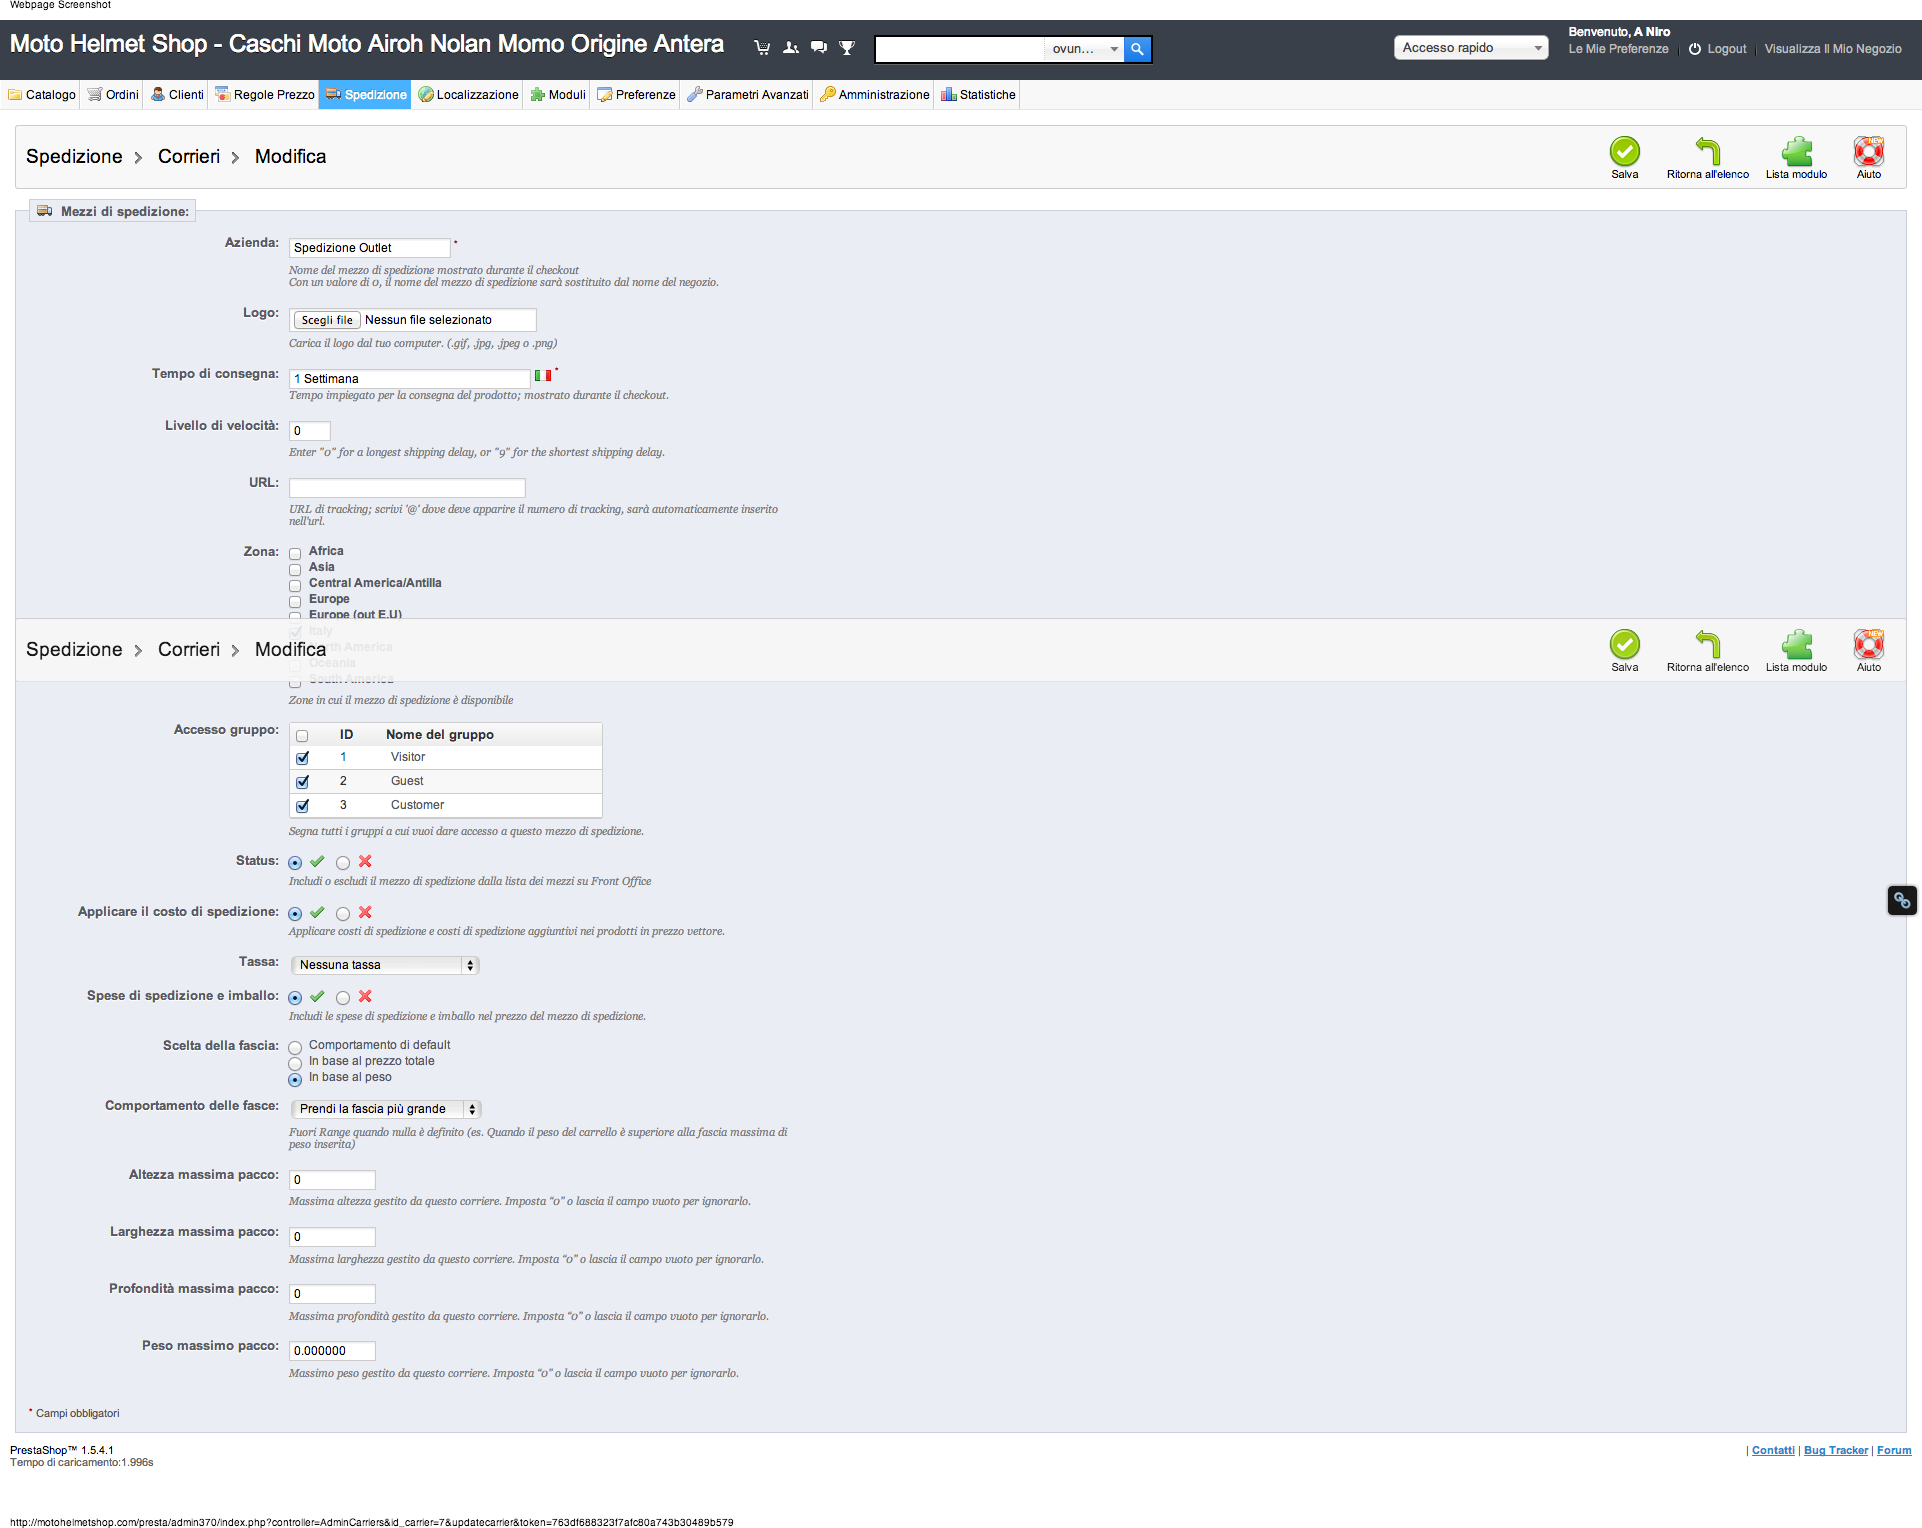
Task: Click the 'Scegli file' logo button
Action: click(x=327, y=320)
